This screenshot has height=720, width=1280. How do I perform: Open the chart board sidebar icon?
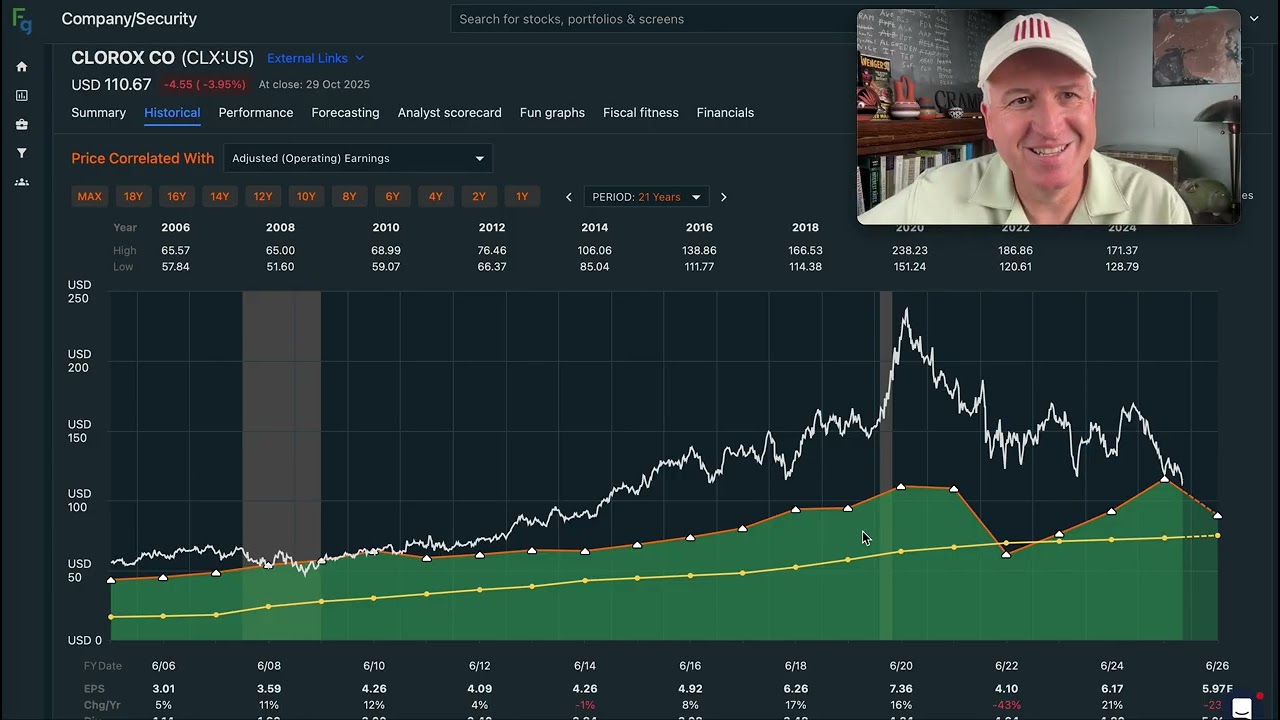(21, 96)
